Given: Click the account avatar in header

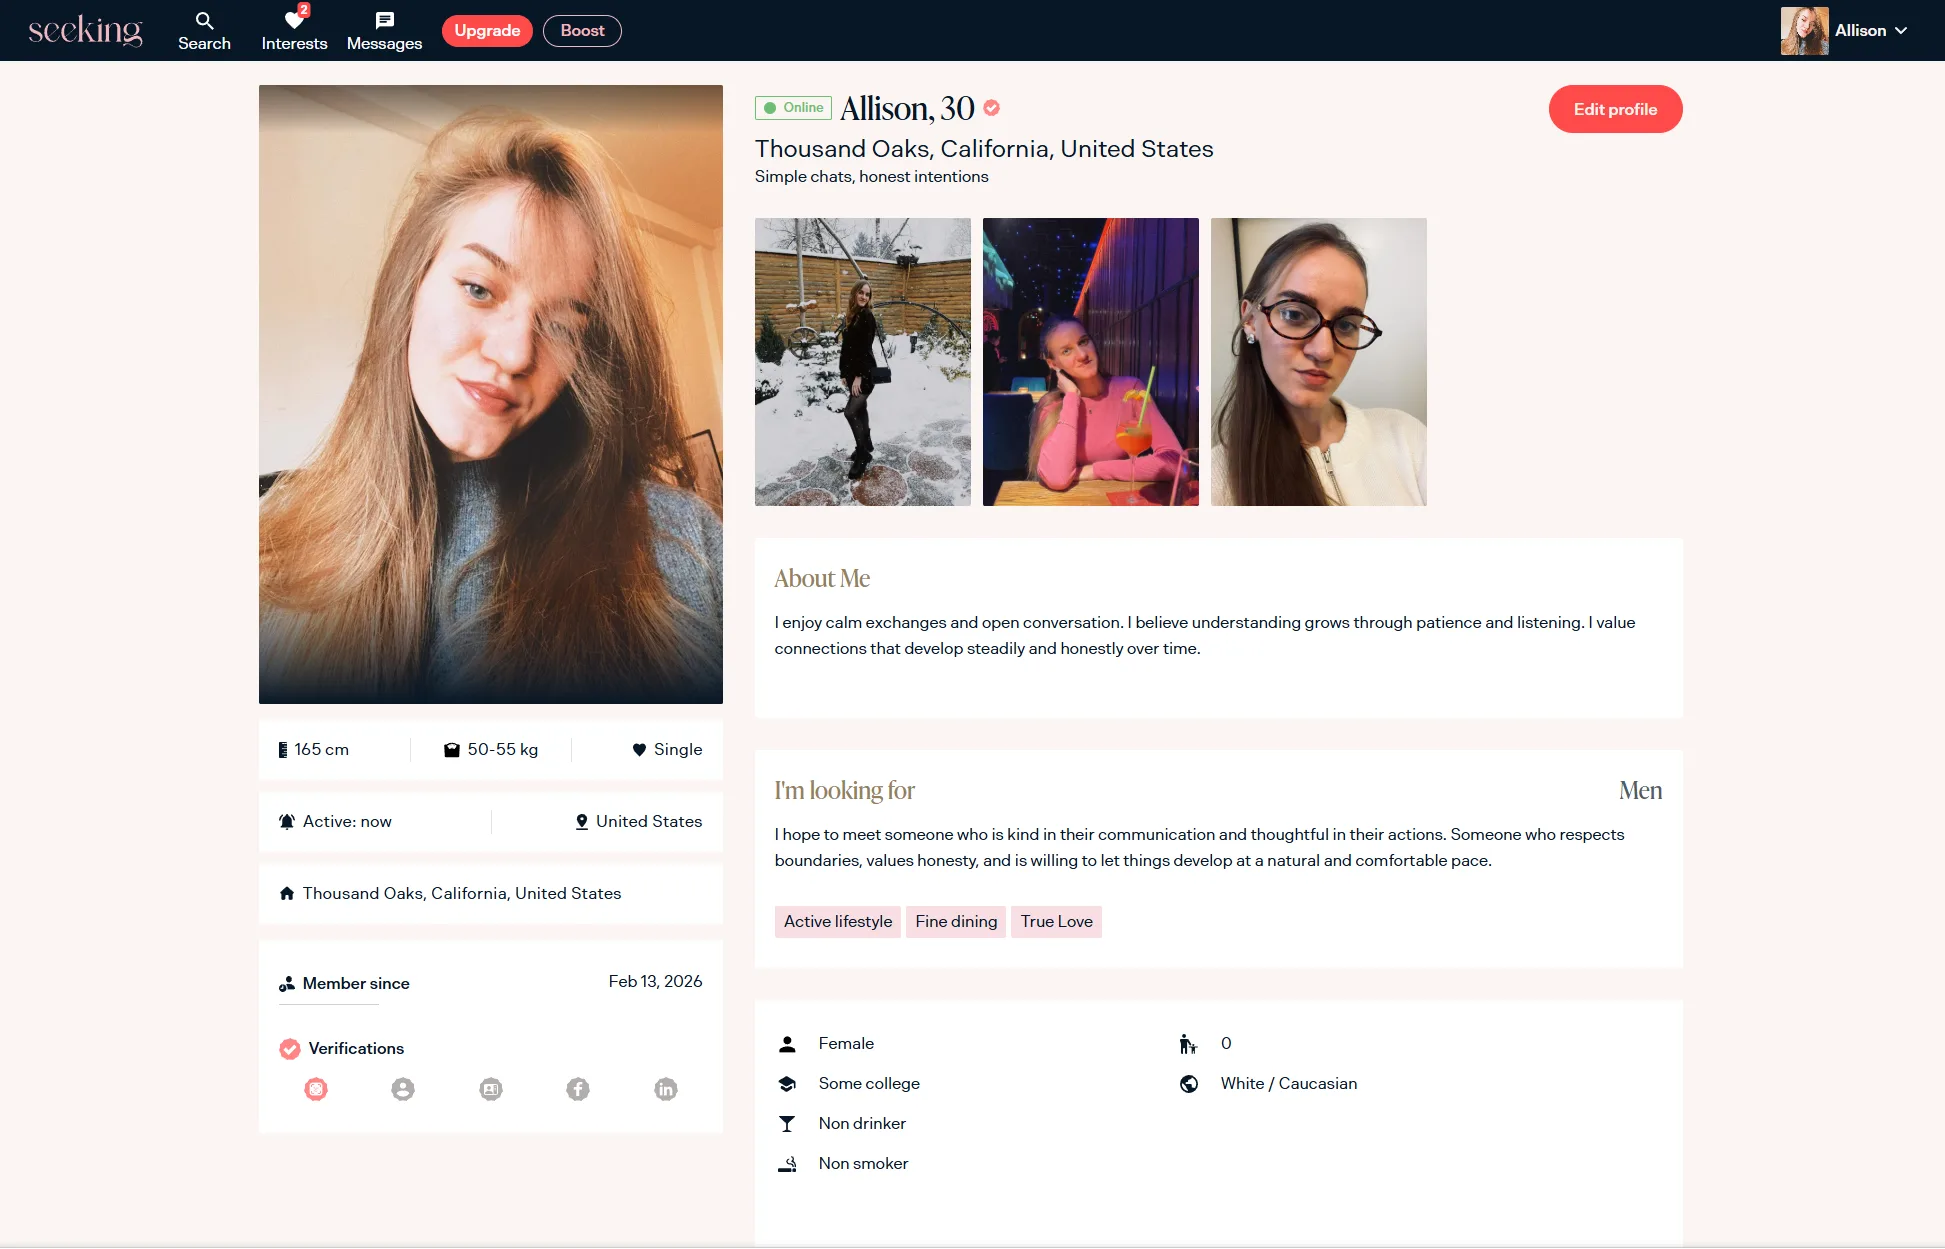Looking at the screenshot, I should click(x=1804, y=31).
